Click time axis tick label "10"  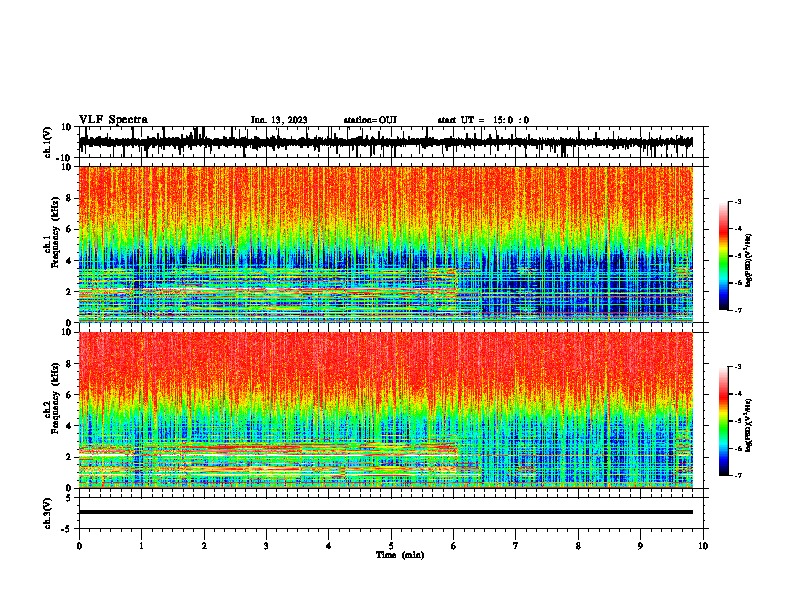[x=703, y=546]
